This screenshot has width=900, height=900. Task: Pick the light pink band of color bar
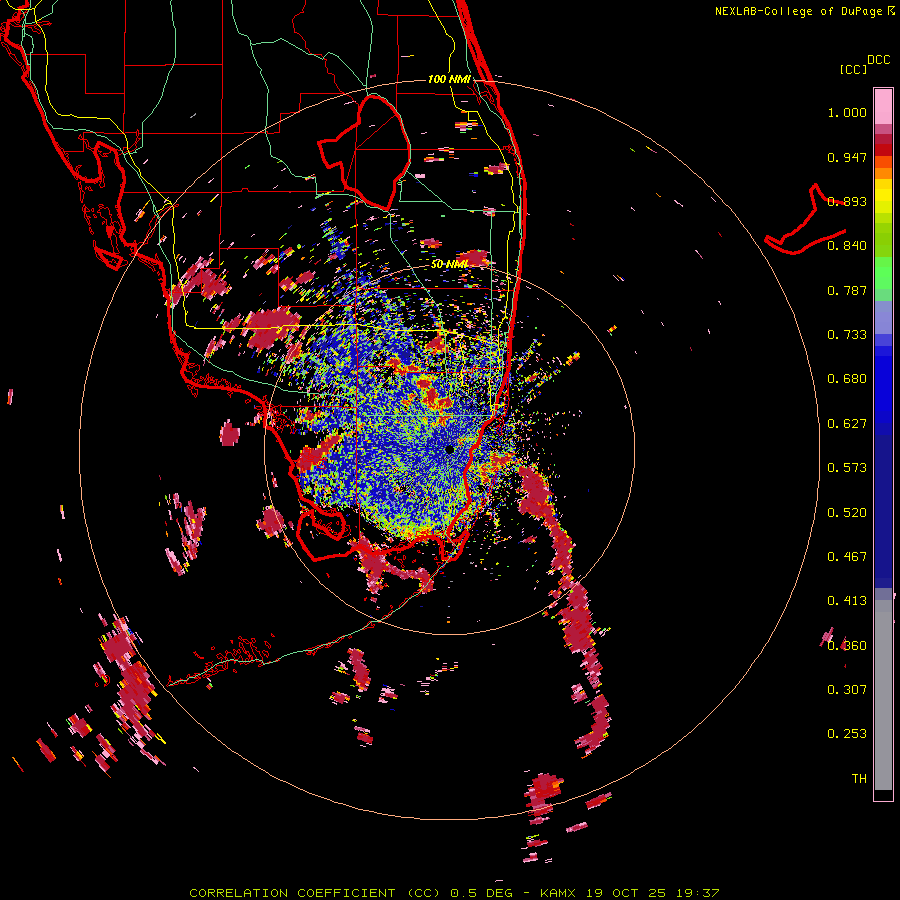[883, 107]
